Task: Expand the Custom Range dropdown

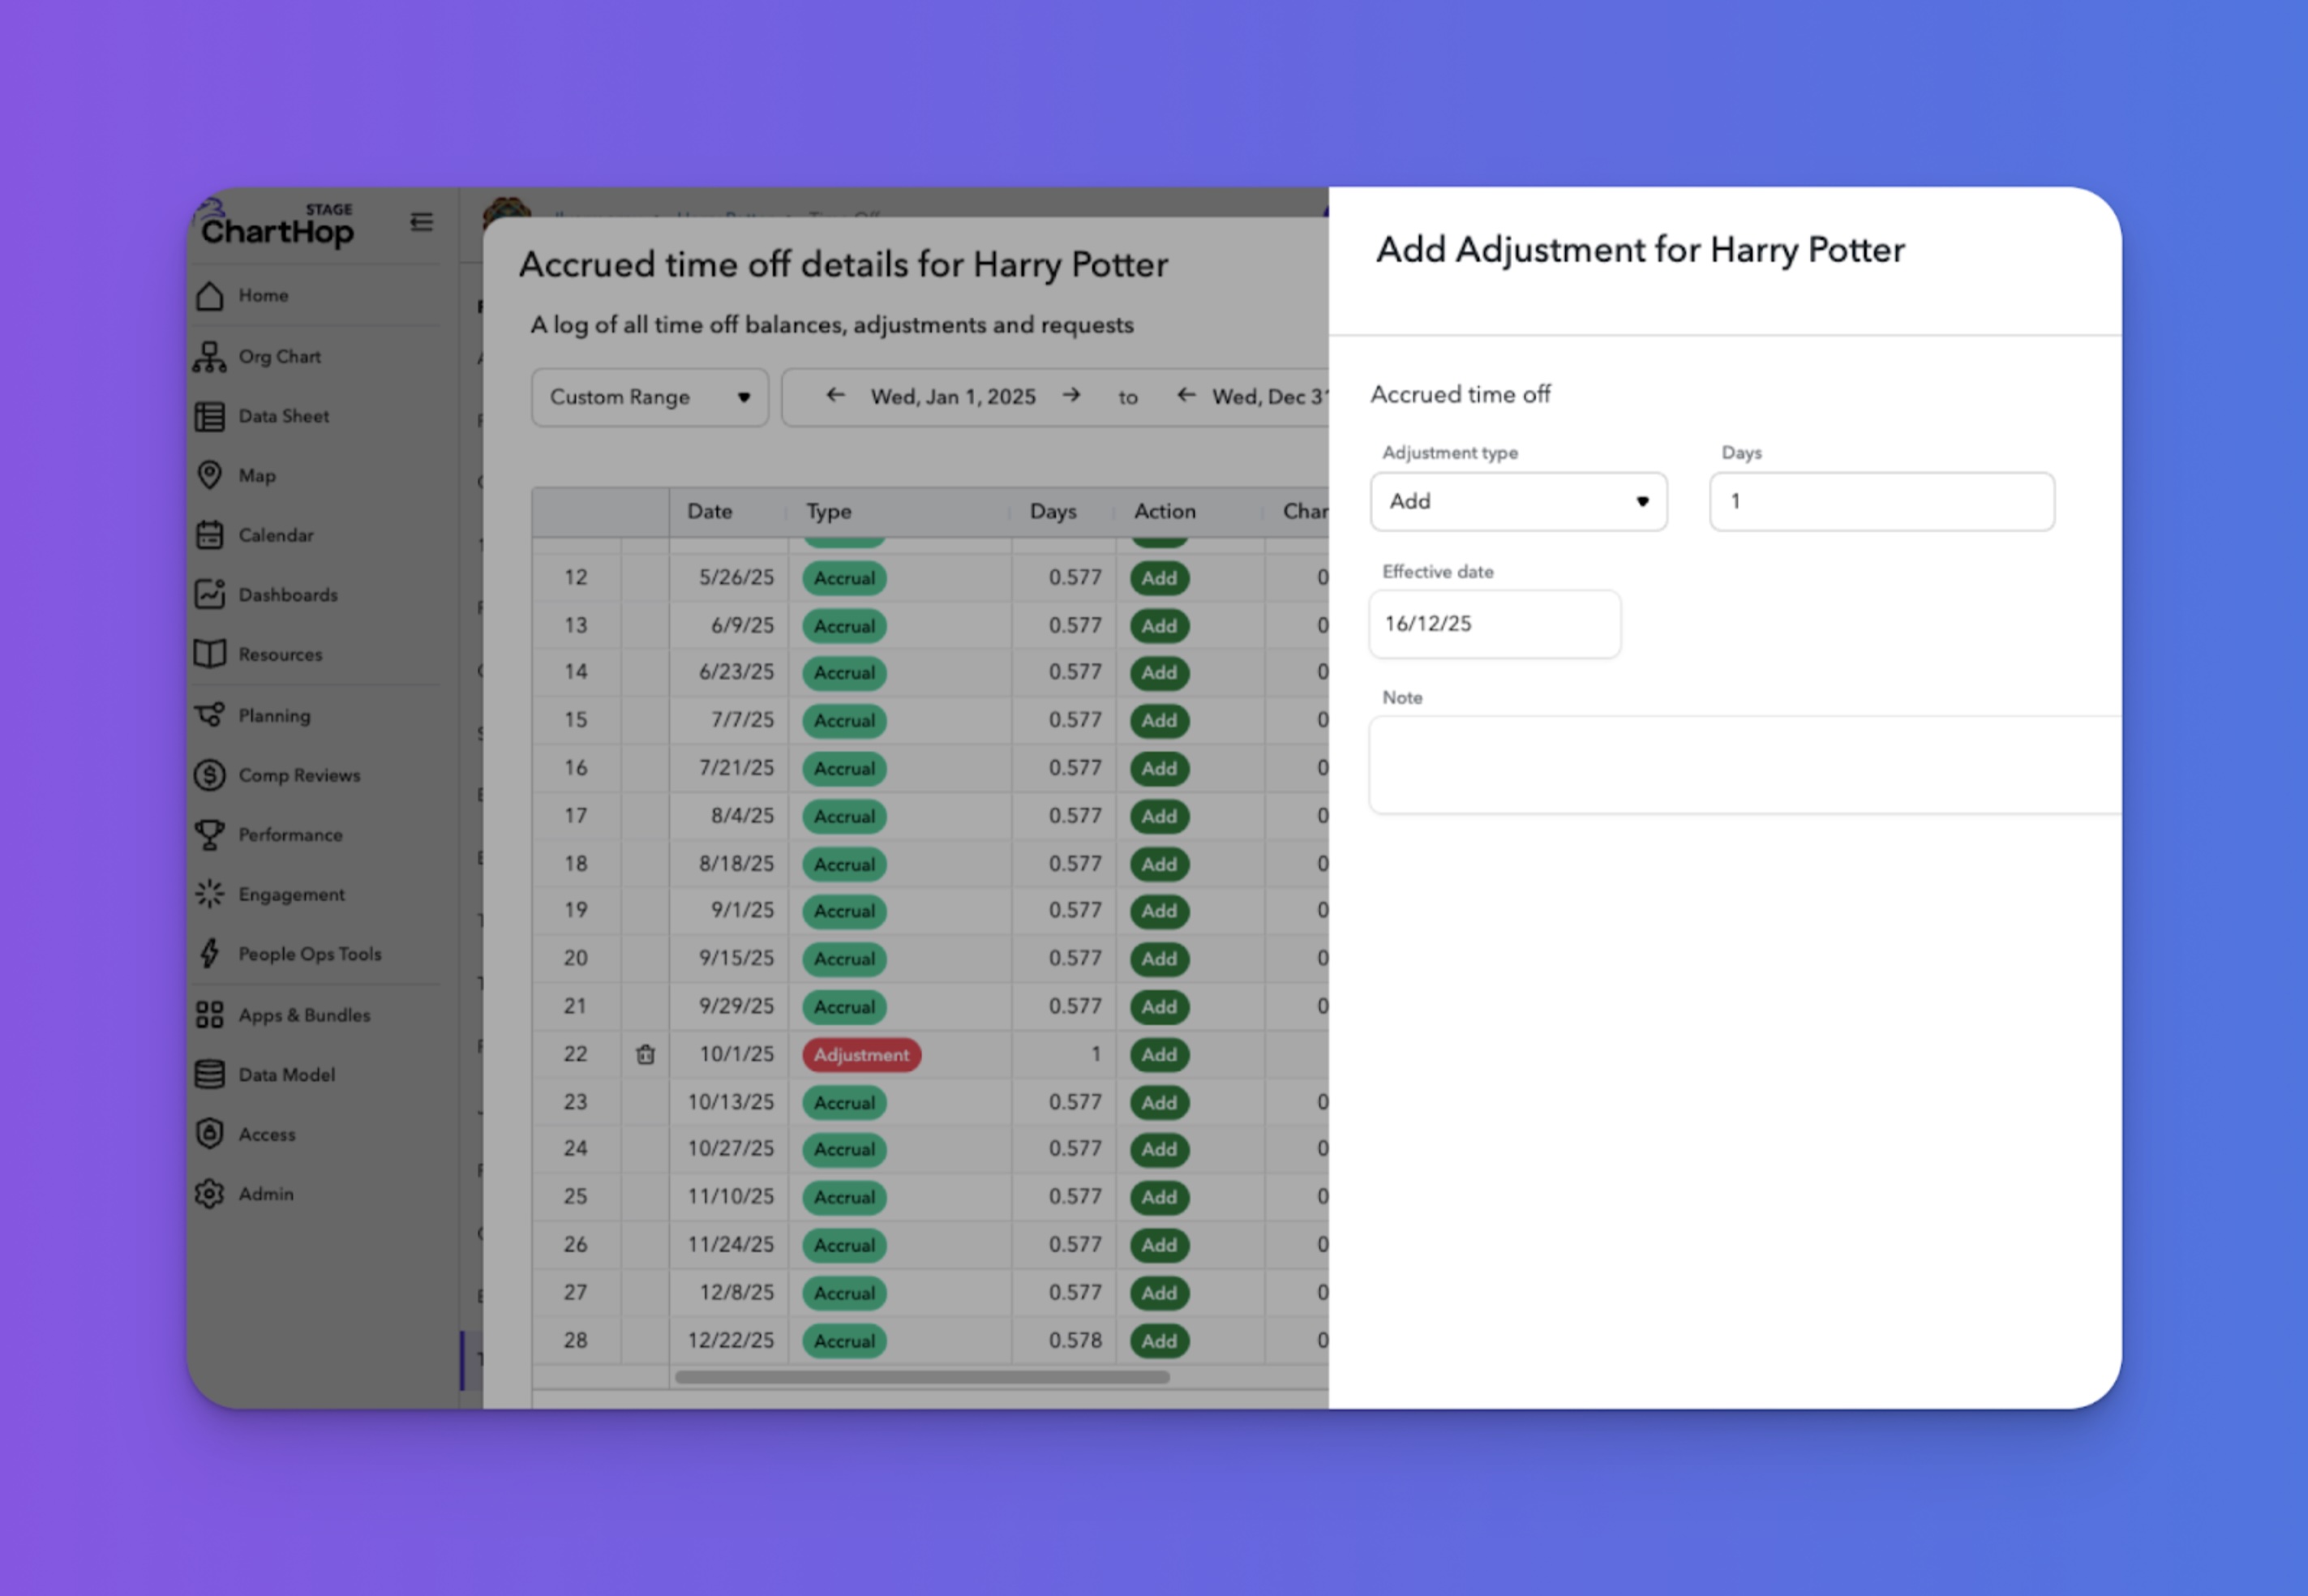Action: click(649, 398)
